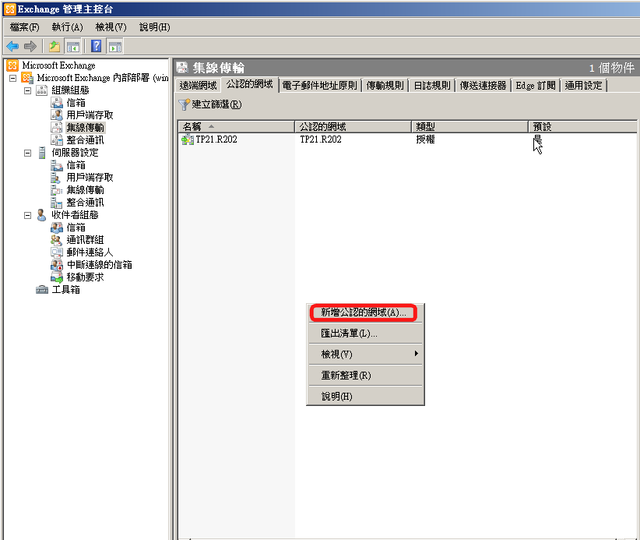Click the 工具箱 toolbox icon
Viewport: 640px width, 540px height.
pos(42,290)
